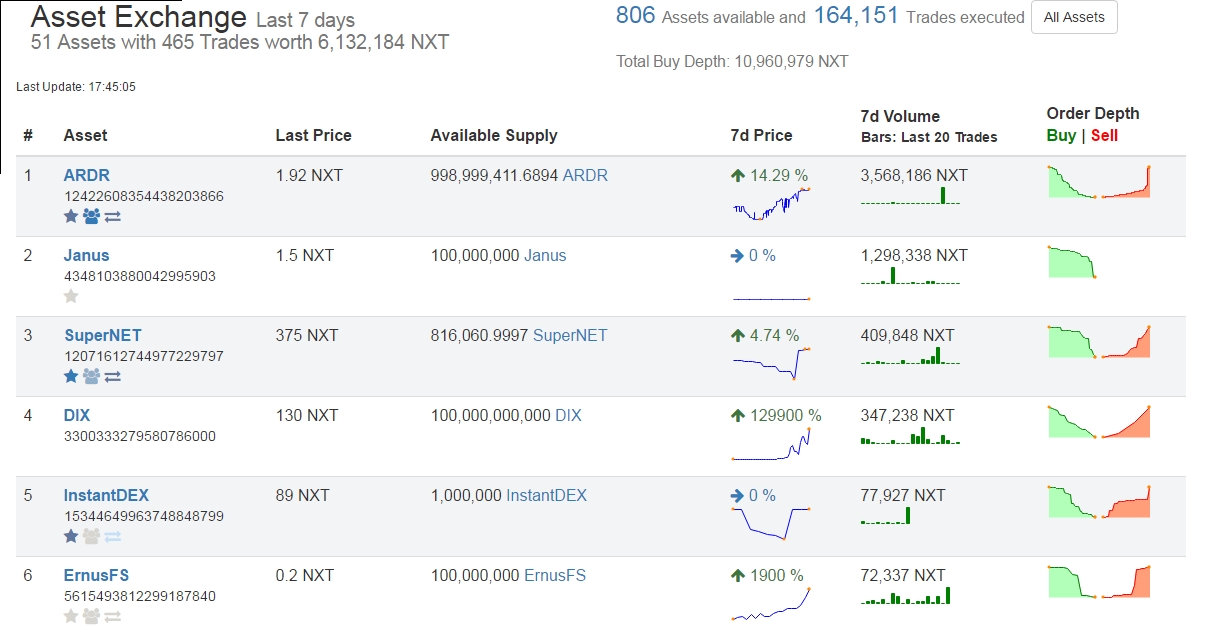This screenshot has height=634, width=1217.
Task: Click the ARDR order depth chart
Action: click(x=1099, y=182)
